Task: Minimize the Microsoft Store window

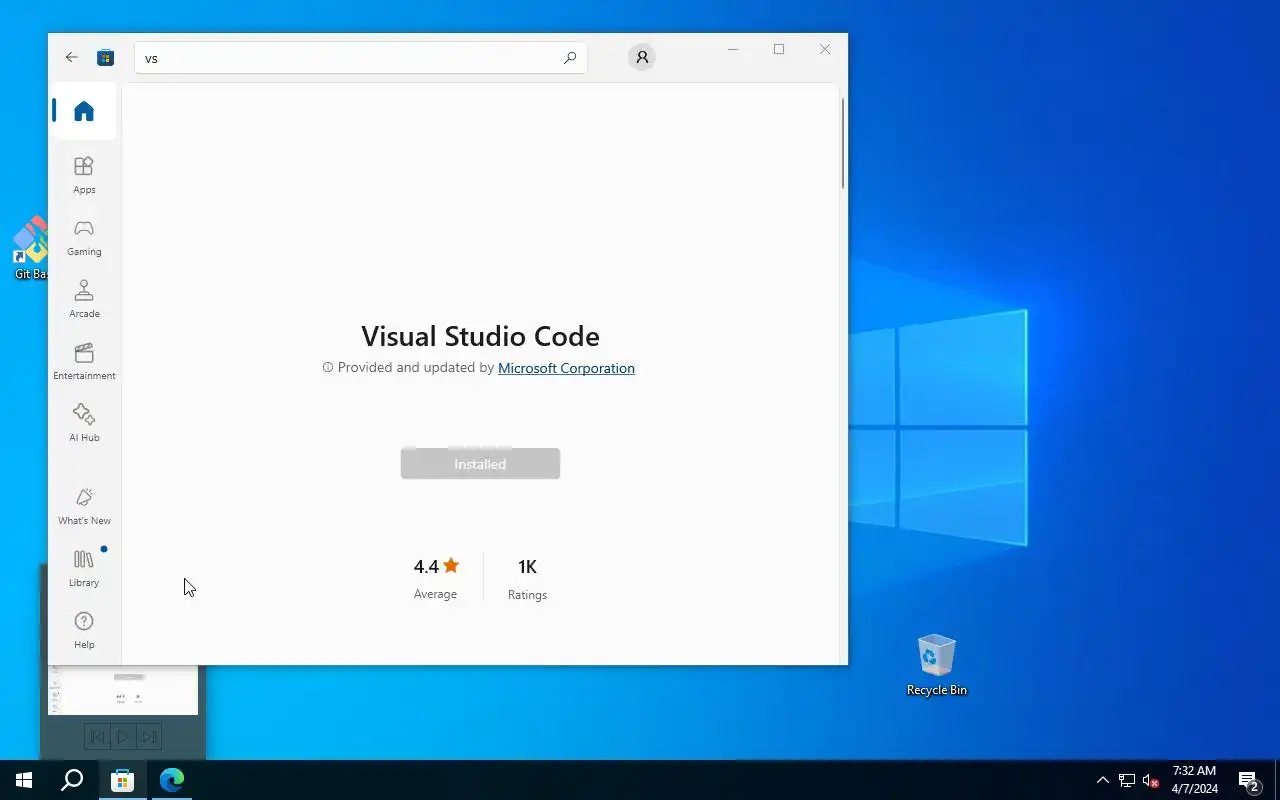Action: coord(733,49)
